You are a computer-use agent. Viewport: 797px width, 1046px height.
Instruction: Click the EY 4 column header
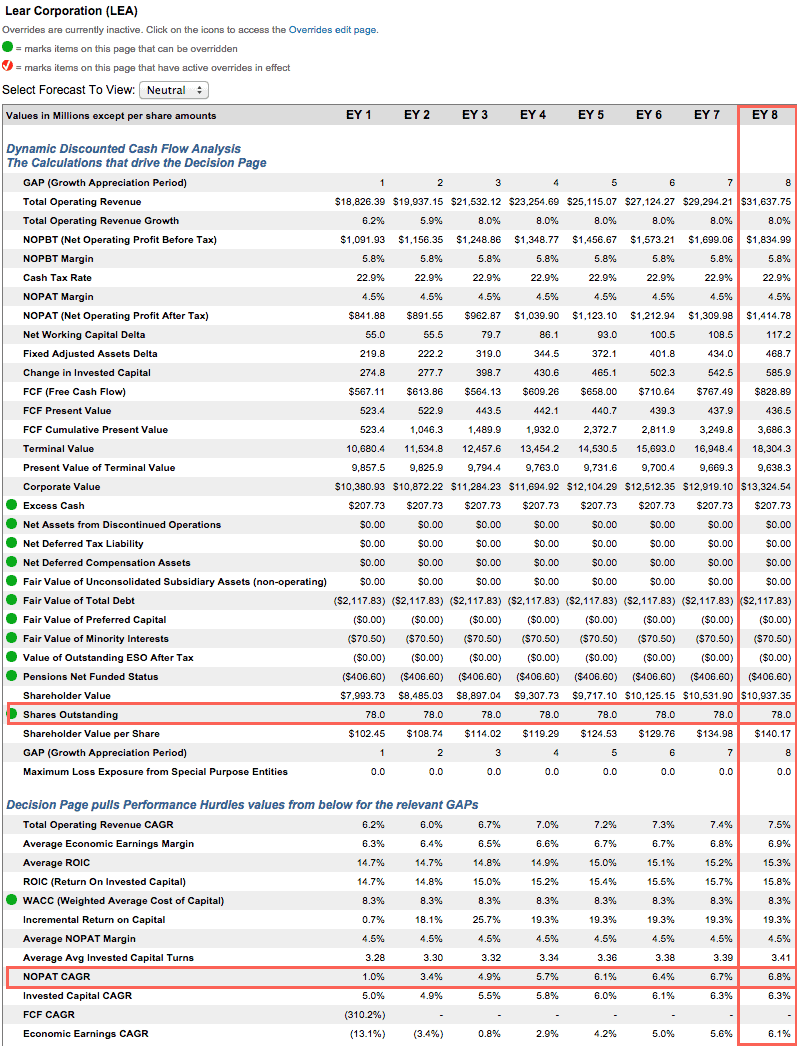point(532,115)
